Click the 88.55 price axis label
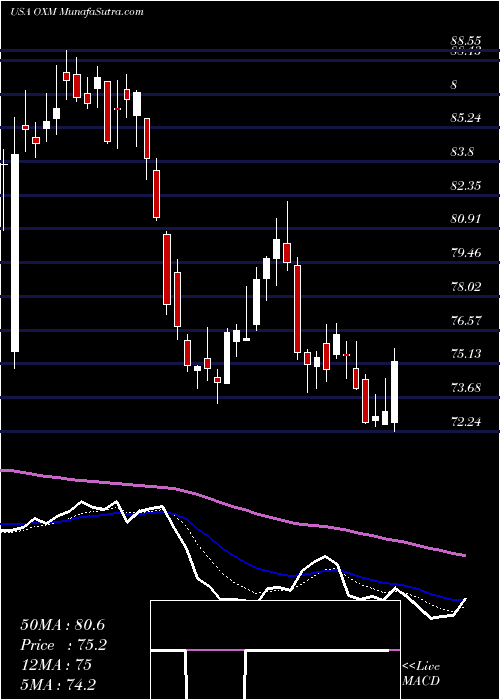The height and width of the screenshot is (700, 500). (466, 42)
